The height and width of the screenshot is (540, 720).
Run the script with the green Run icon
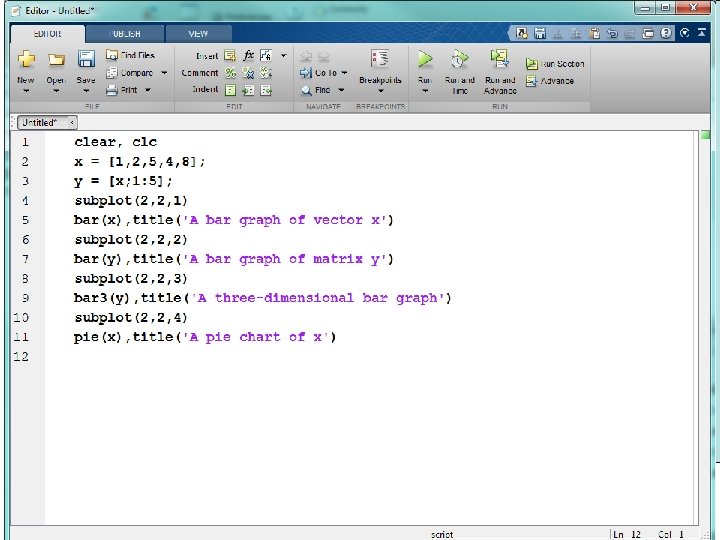pos(425,59)
